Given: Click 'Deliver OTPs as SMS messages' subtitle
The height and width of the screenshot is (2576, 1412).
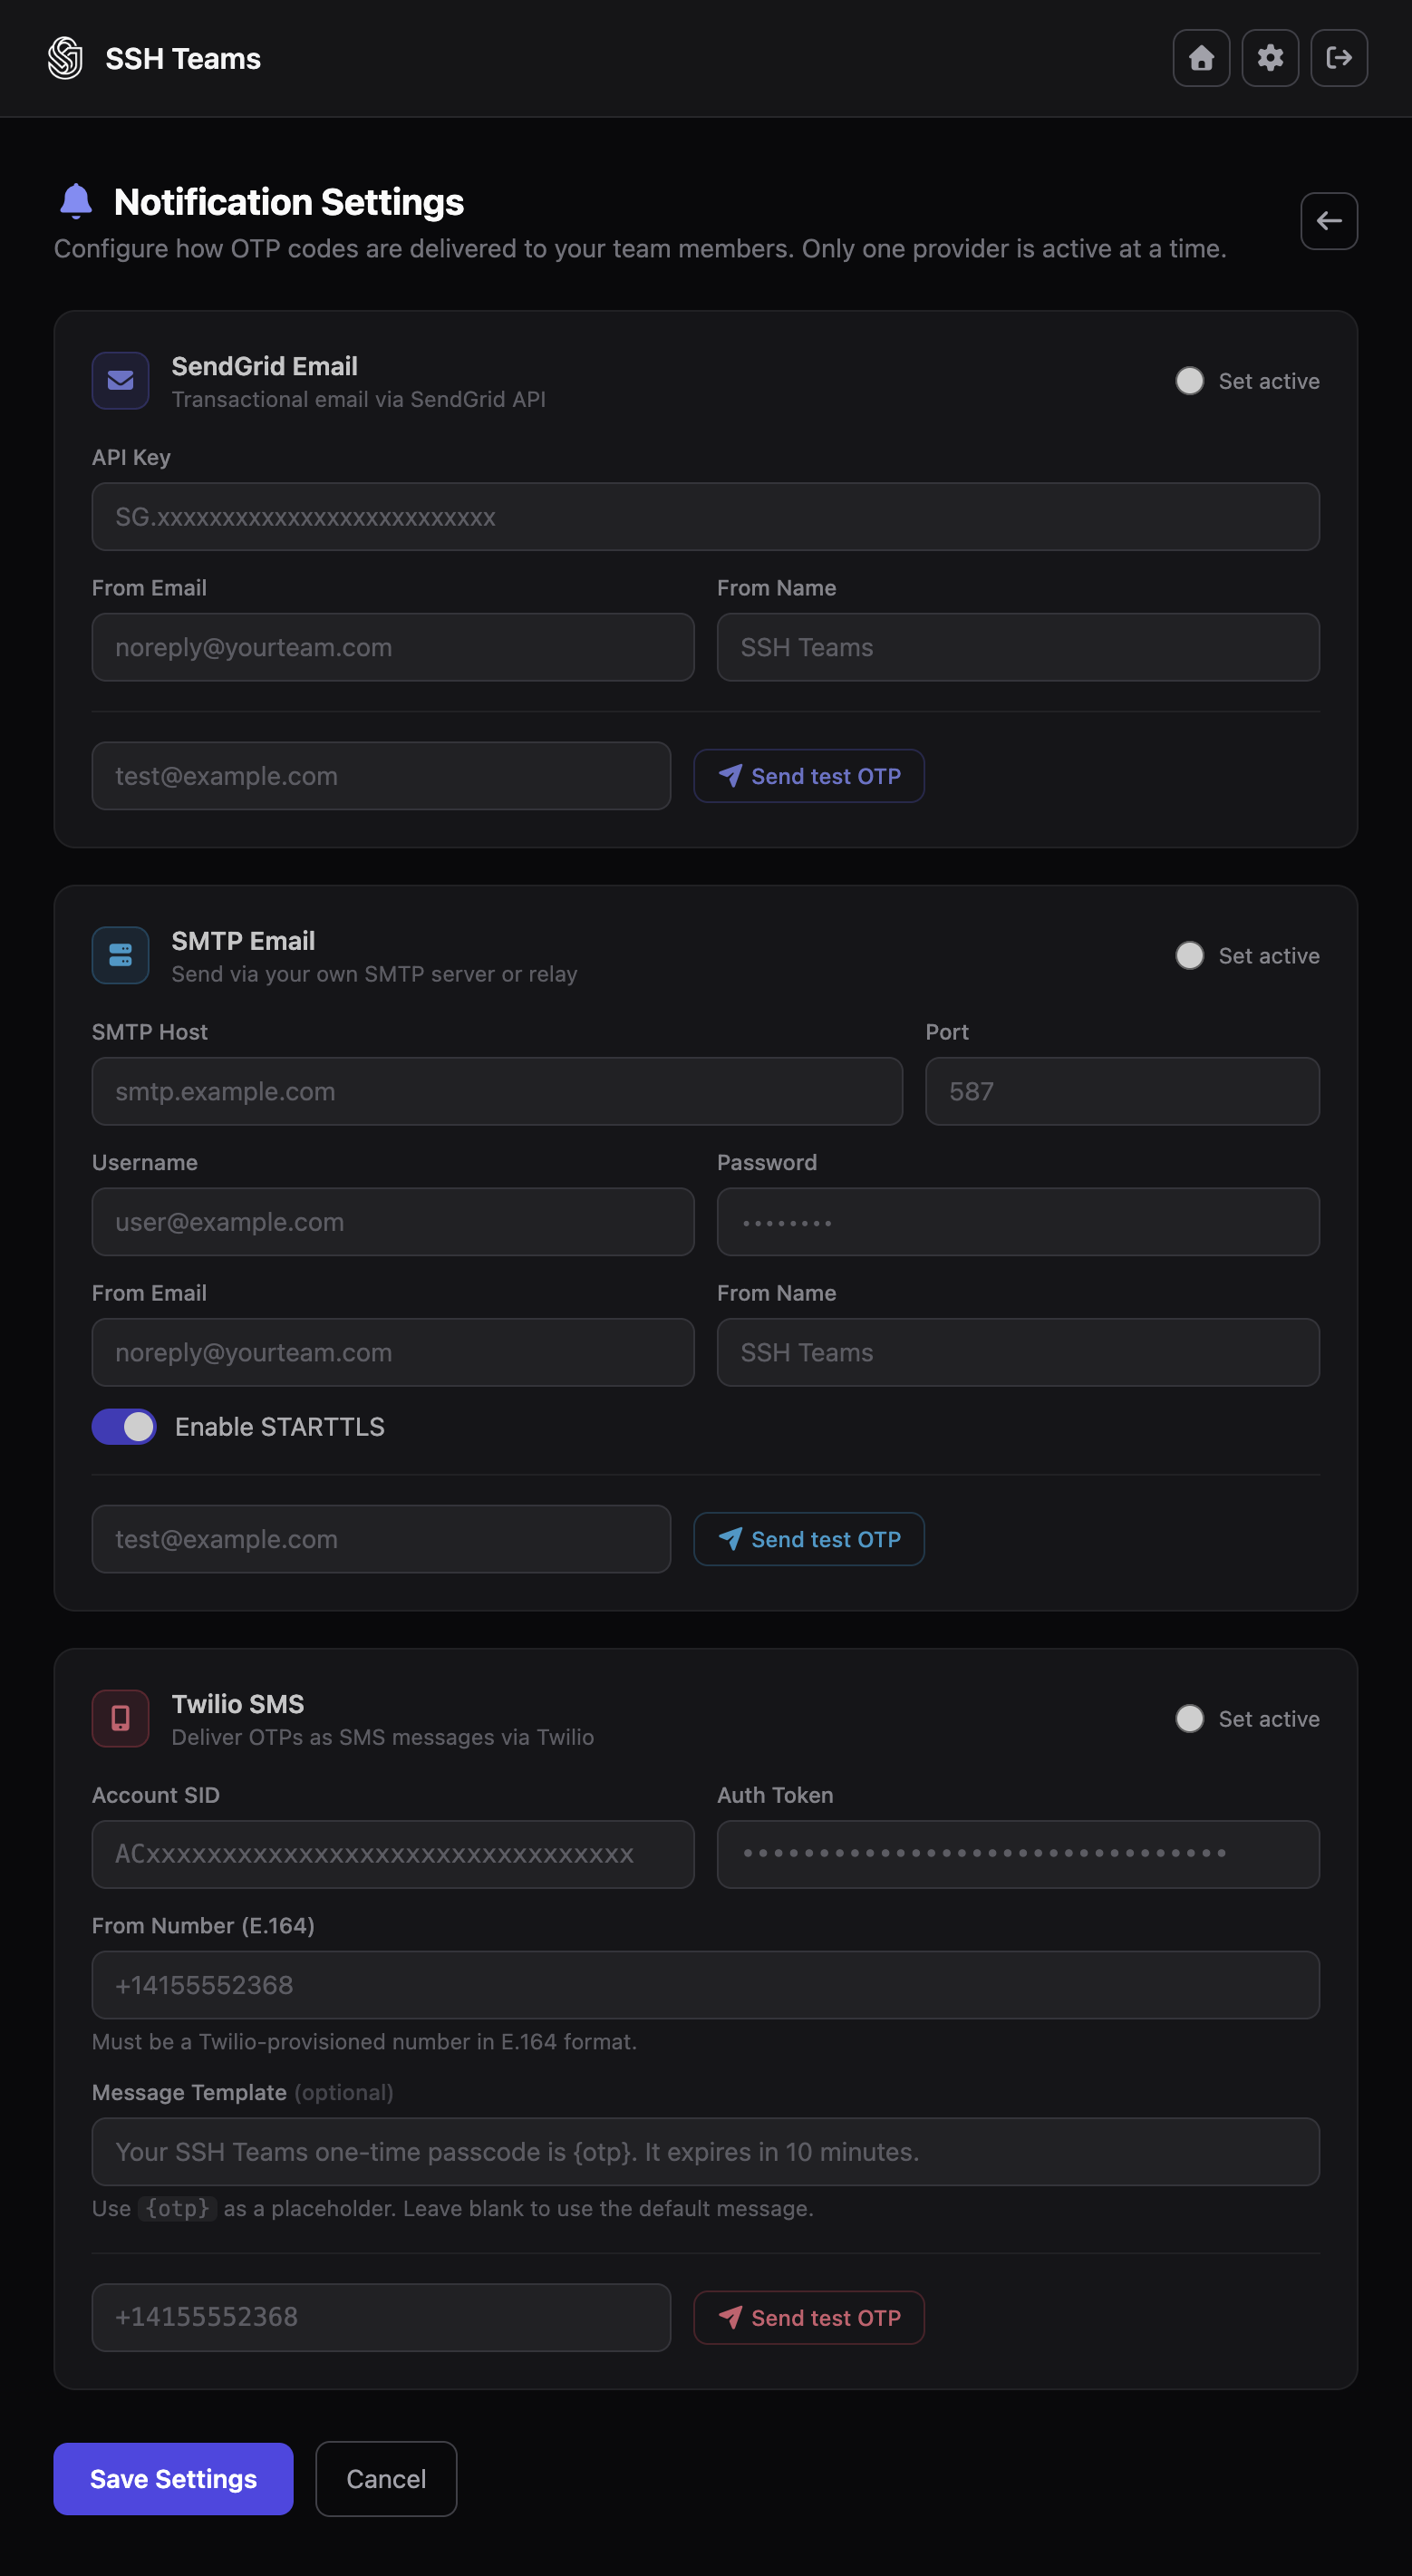Looking at the screenshot, I should click(382, 1737).
